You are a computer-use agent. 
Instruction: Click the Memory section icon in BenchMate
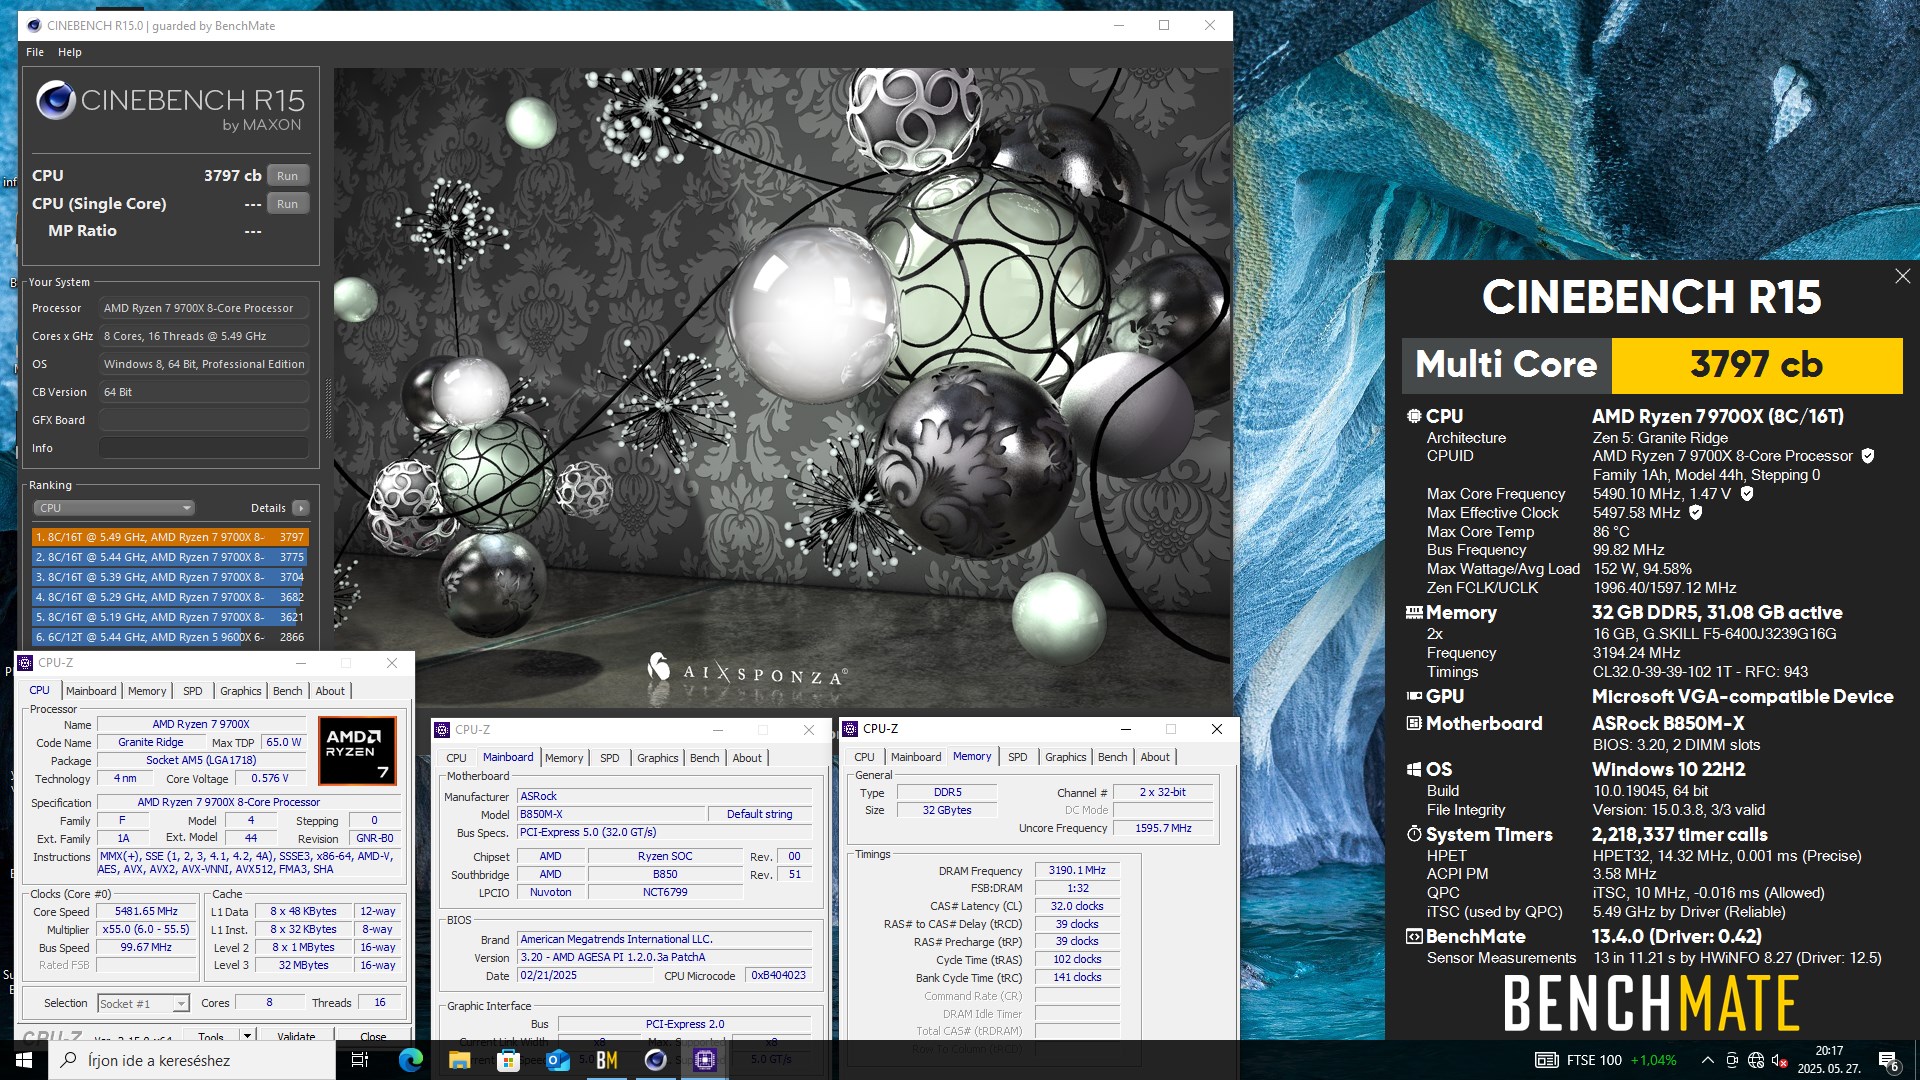tap(1414, 612)
